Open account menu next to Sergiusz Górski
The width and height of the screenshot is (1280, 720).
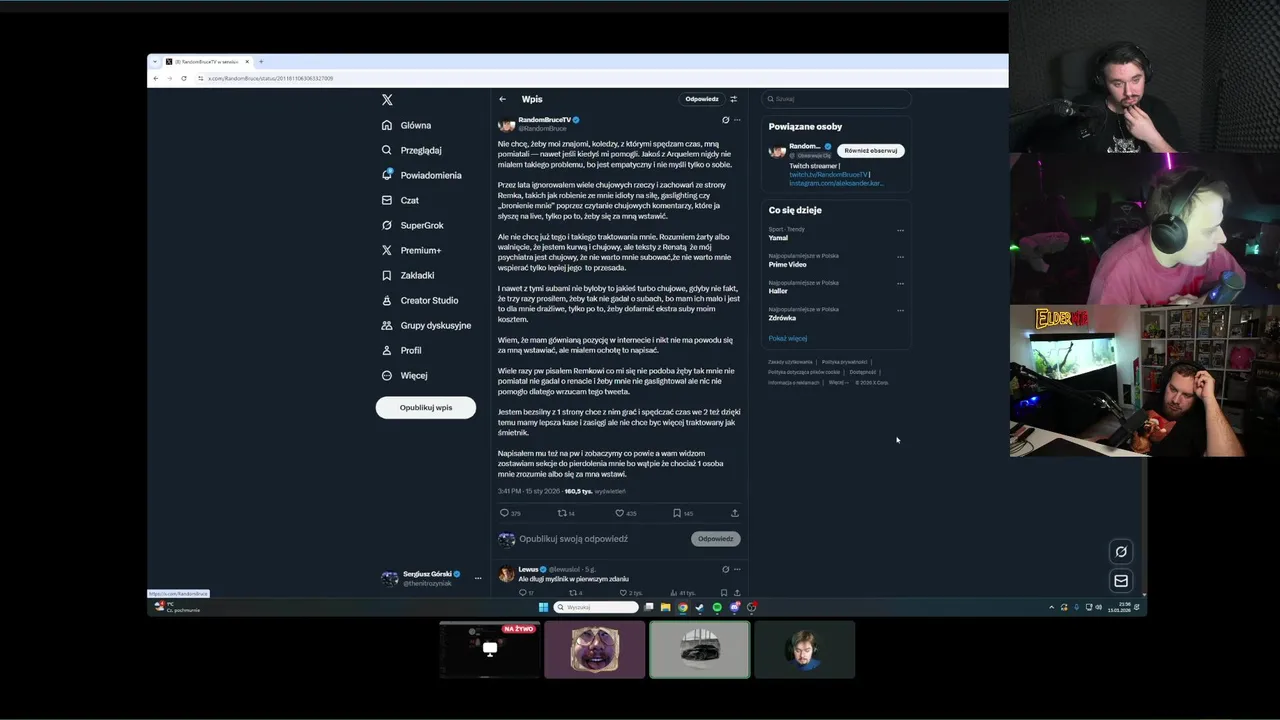pyautogui.click(x=478, y=578)
